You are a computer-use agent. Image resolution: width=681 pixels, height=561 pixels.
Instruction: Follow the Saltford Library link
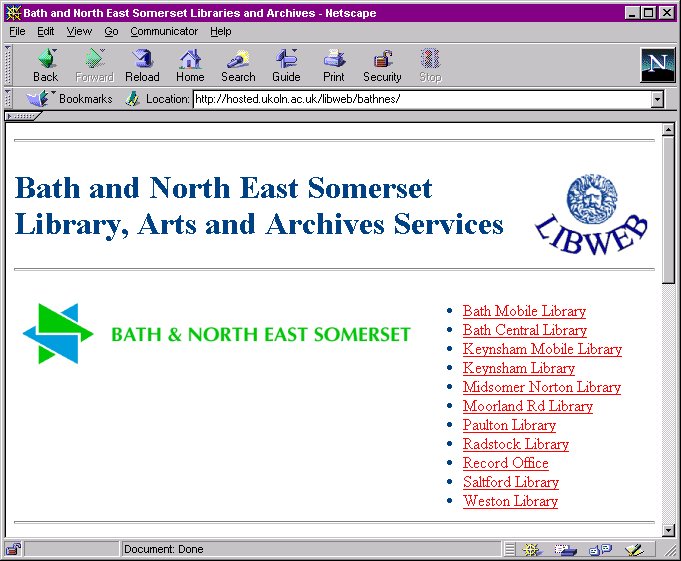[x=511, y=482]
